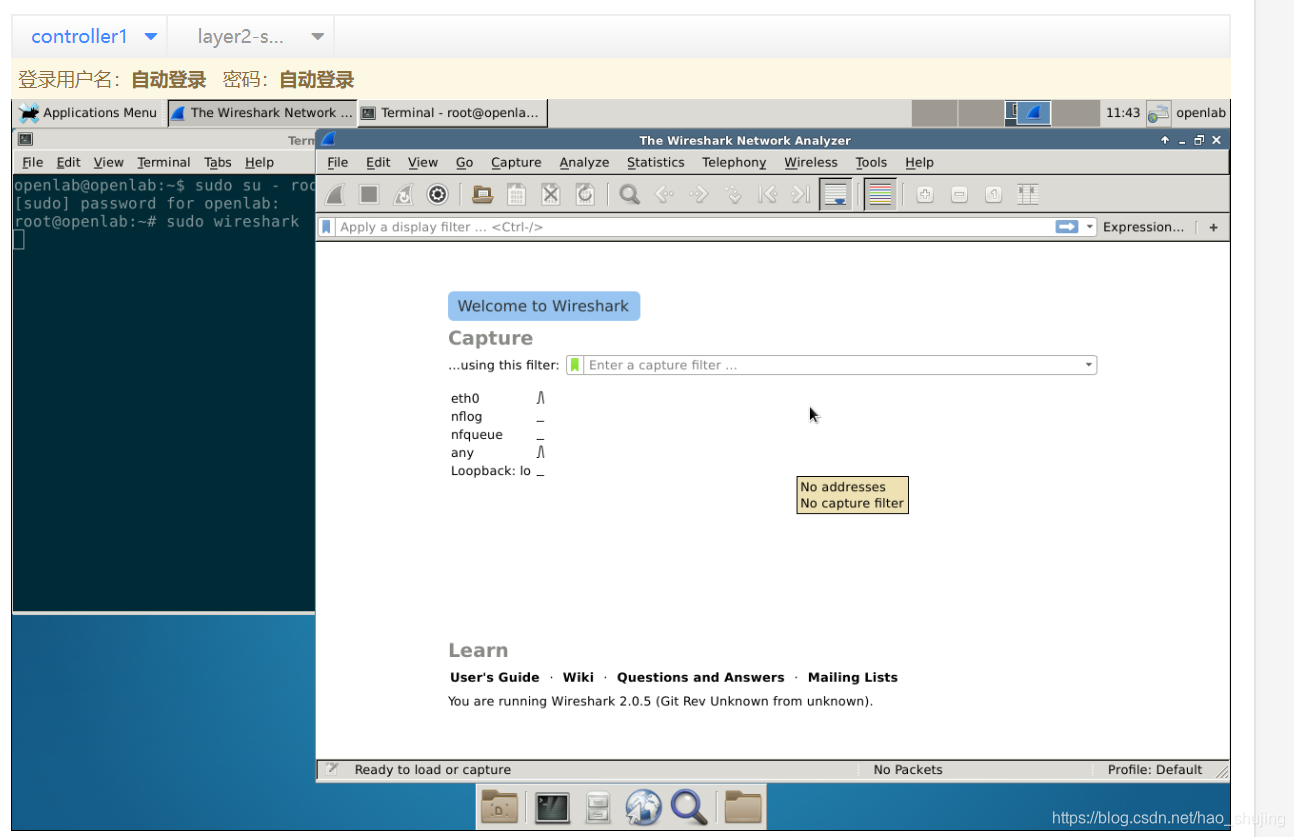Restart current capture toolbar icon

click(403, 194)
